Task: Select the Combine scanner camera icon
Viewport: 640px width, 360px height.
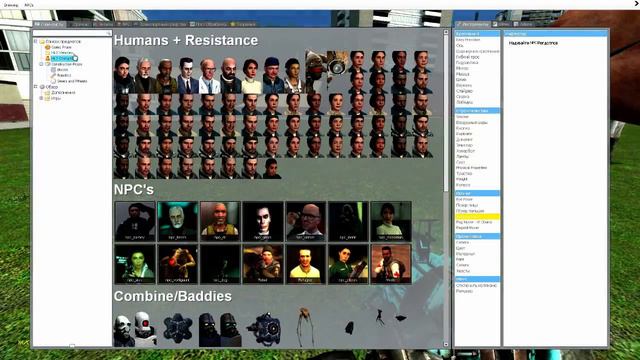Action: (264, 329)
